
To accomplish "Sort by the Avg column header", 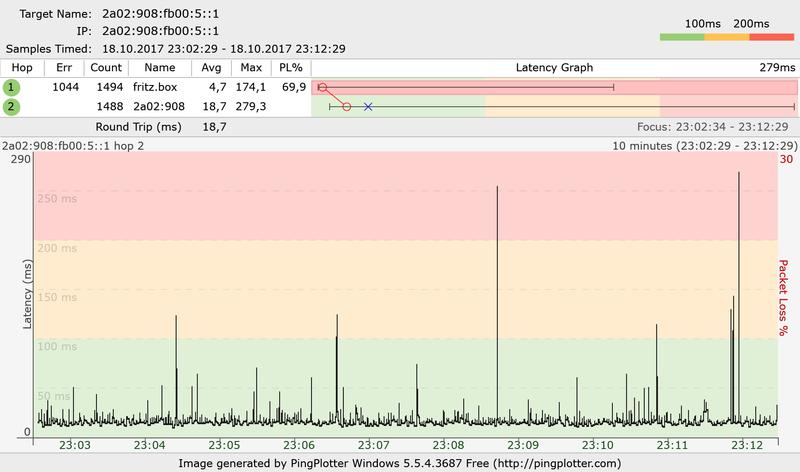I will (210, 68).
